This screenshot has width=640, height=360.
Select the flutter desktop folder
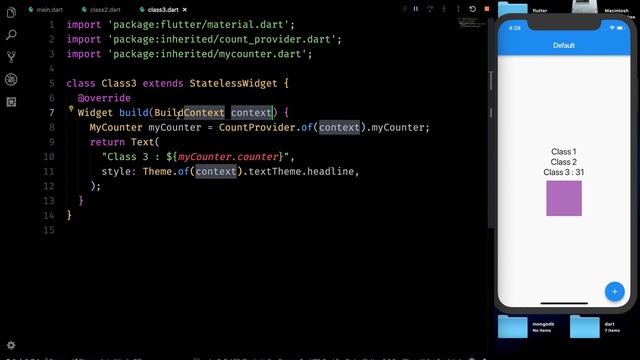(x=513, y=8)
